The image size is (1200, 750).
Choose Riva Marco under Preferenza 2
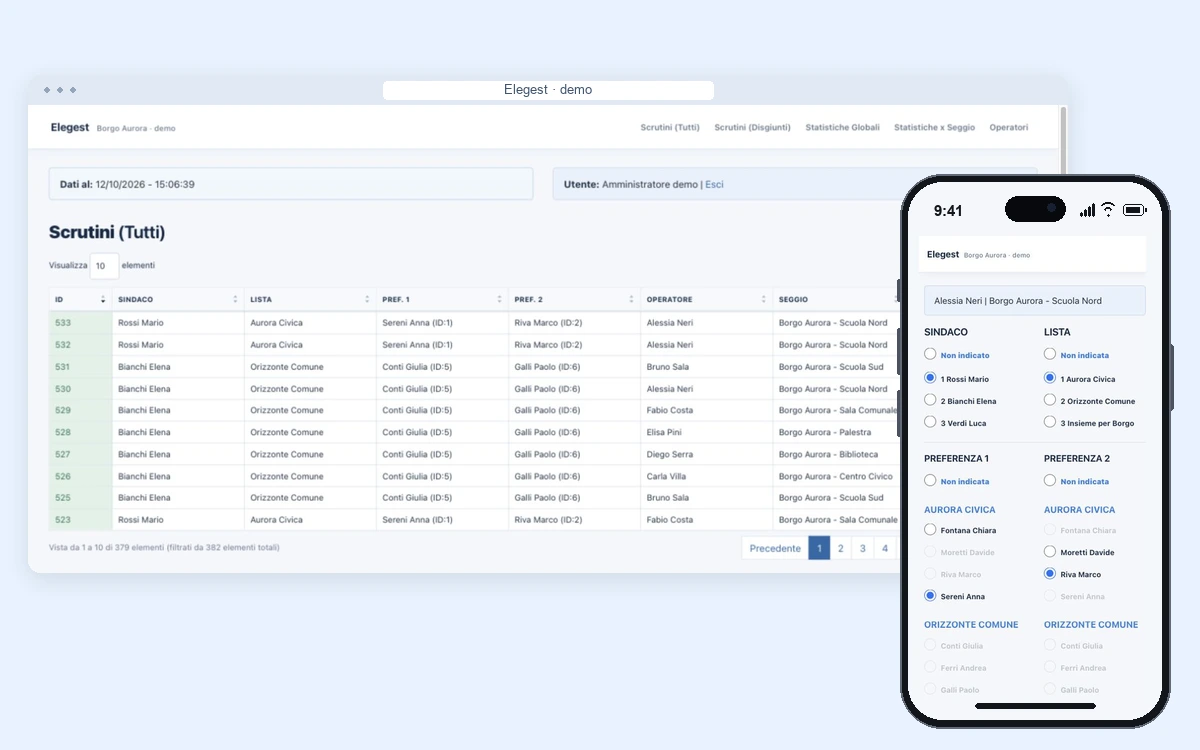[x=1050, y=574]
